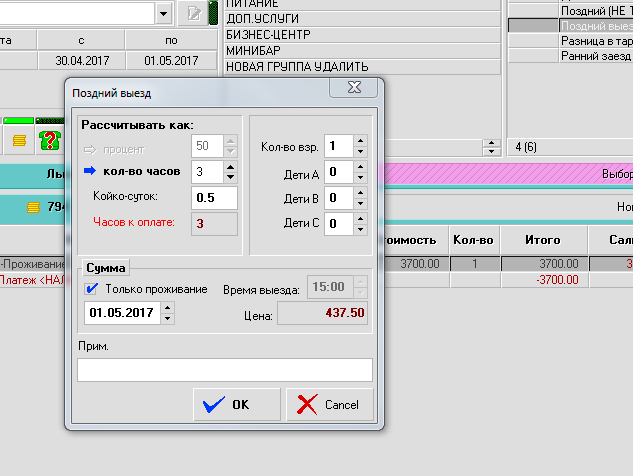Viewport: 633px width, 476px height.
Task: Toggle the Только проживание checkbox
Action: pos(92,289)
